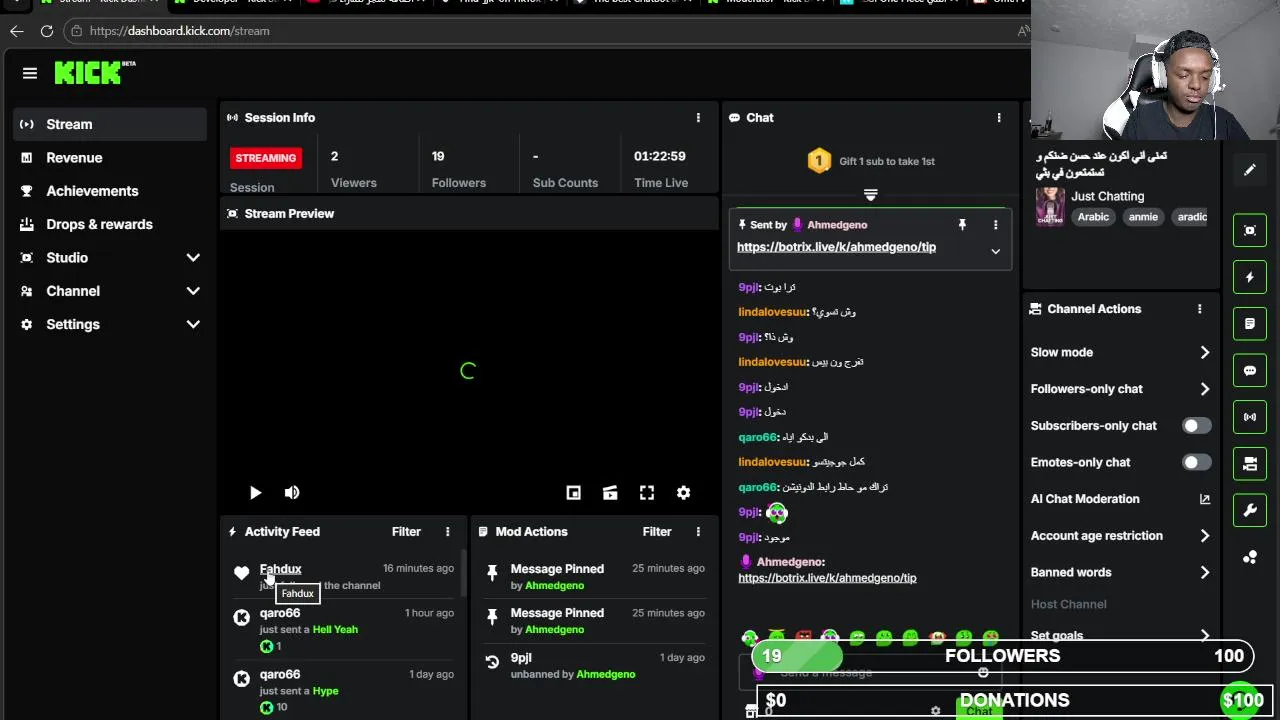This screenshot has height=720, width=1280.
Task: Open the Mod Actions Filter dropdown
Action: pos(656,532)
